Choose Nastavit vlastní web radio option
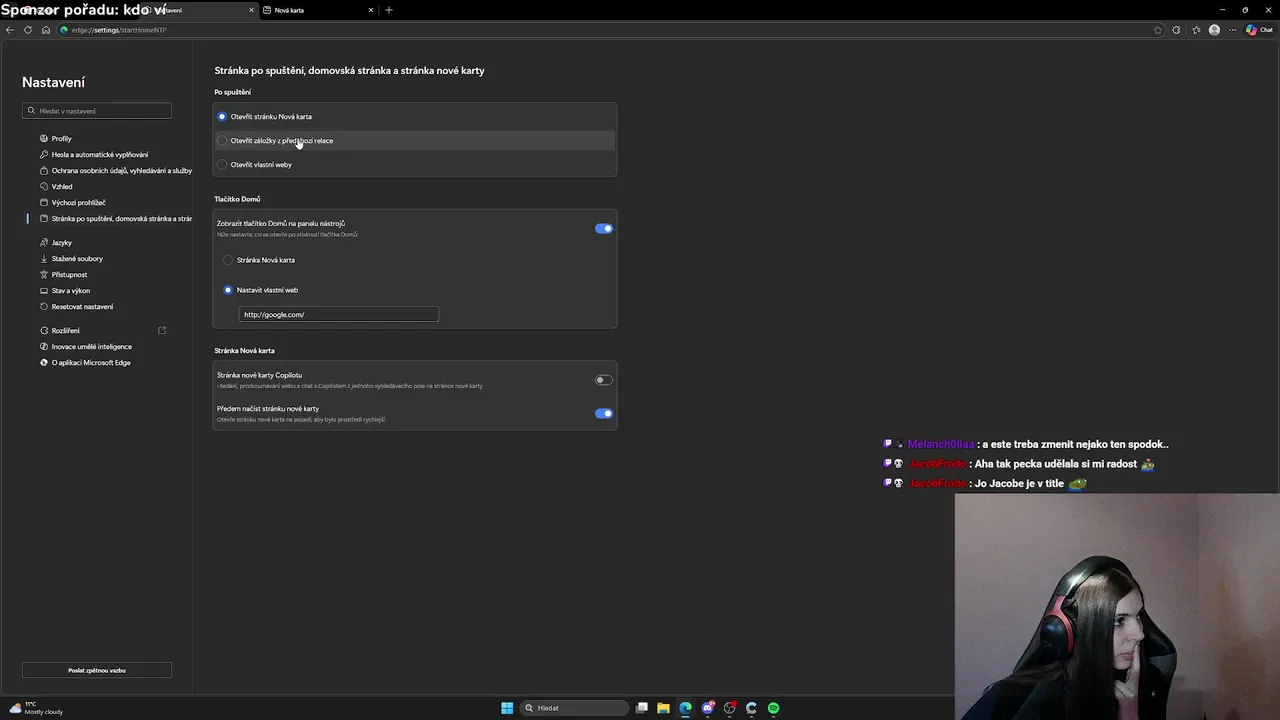Image resolution: width=1280 pixels, height=720 pixels. tap(228, 290)
